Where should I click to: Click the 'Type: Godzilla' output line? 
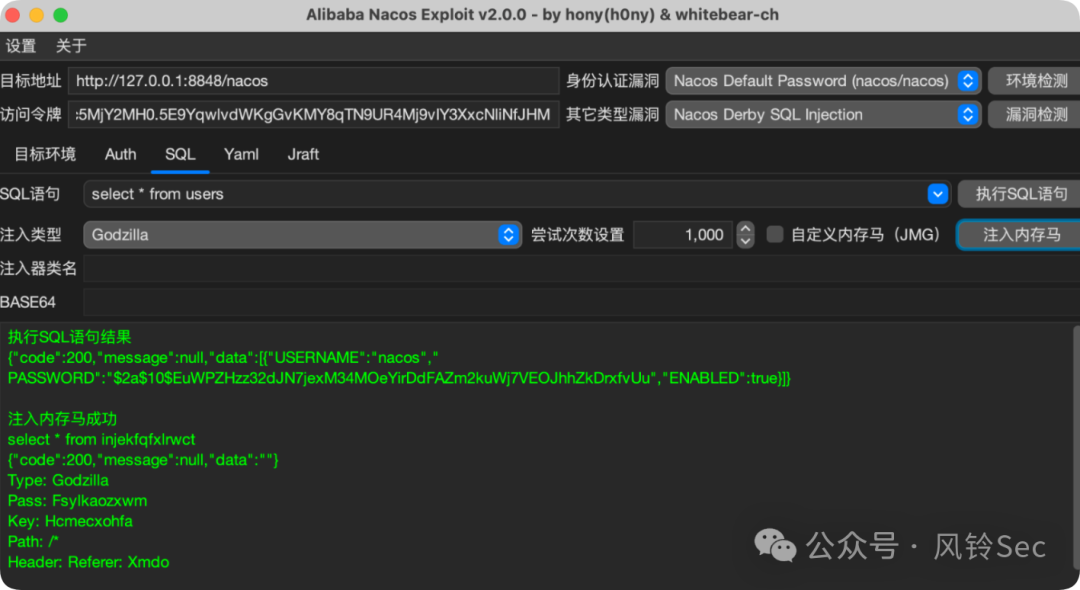pyautogui.click(x=58, y=480)
